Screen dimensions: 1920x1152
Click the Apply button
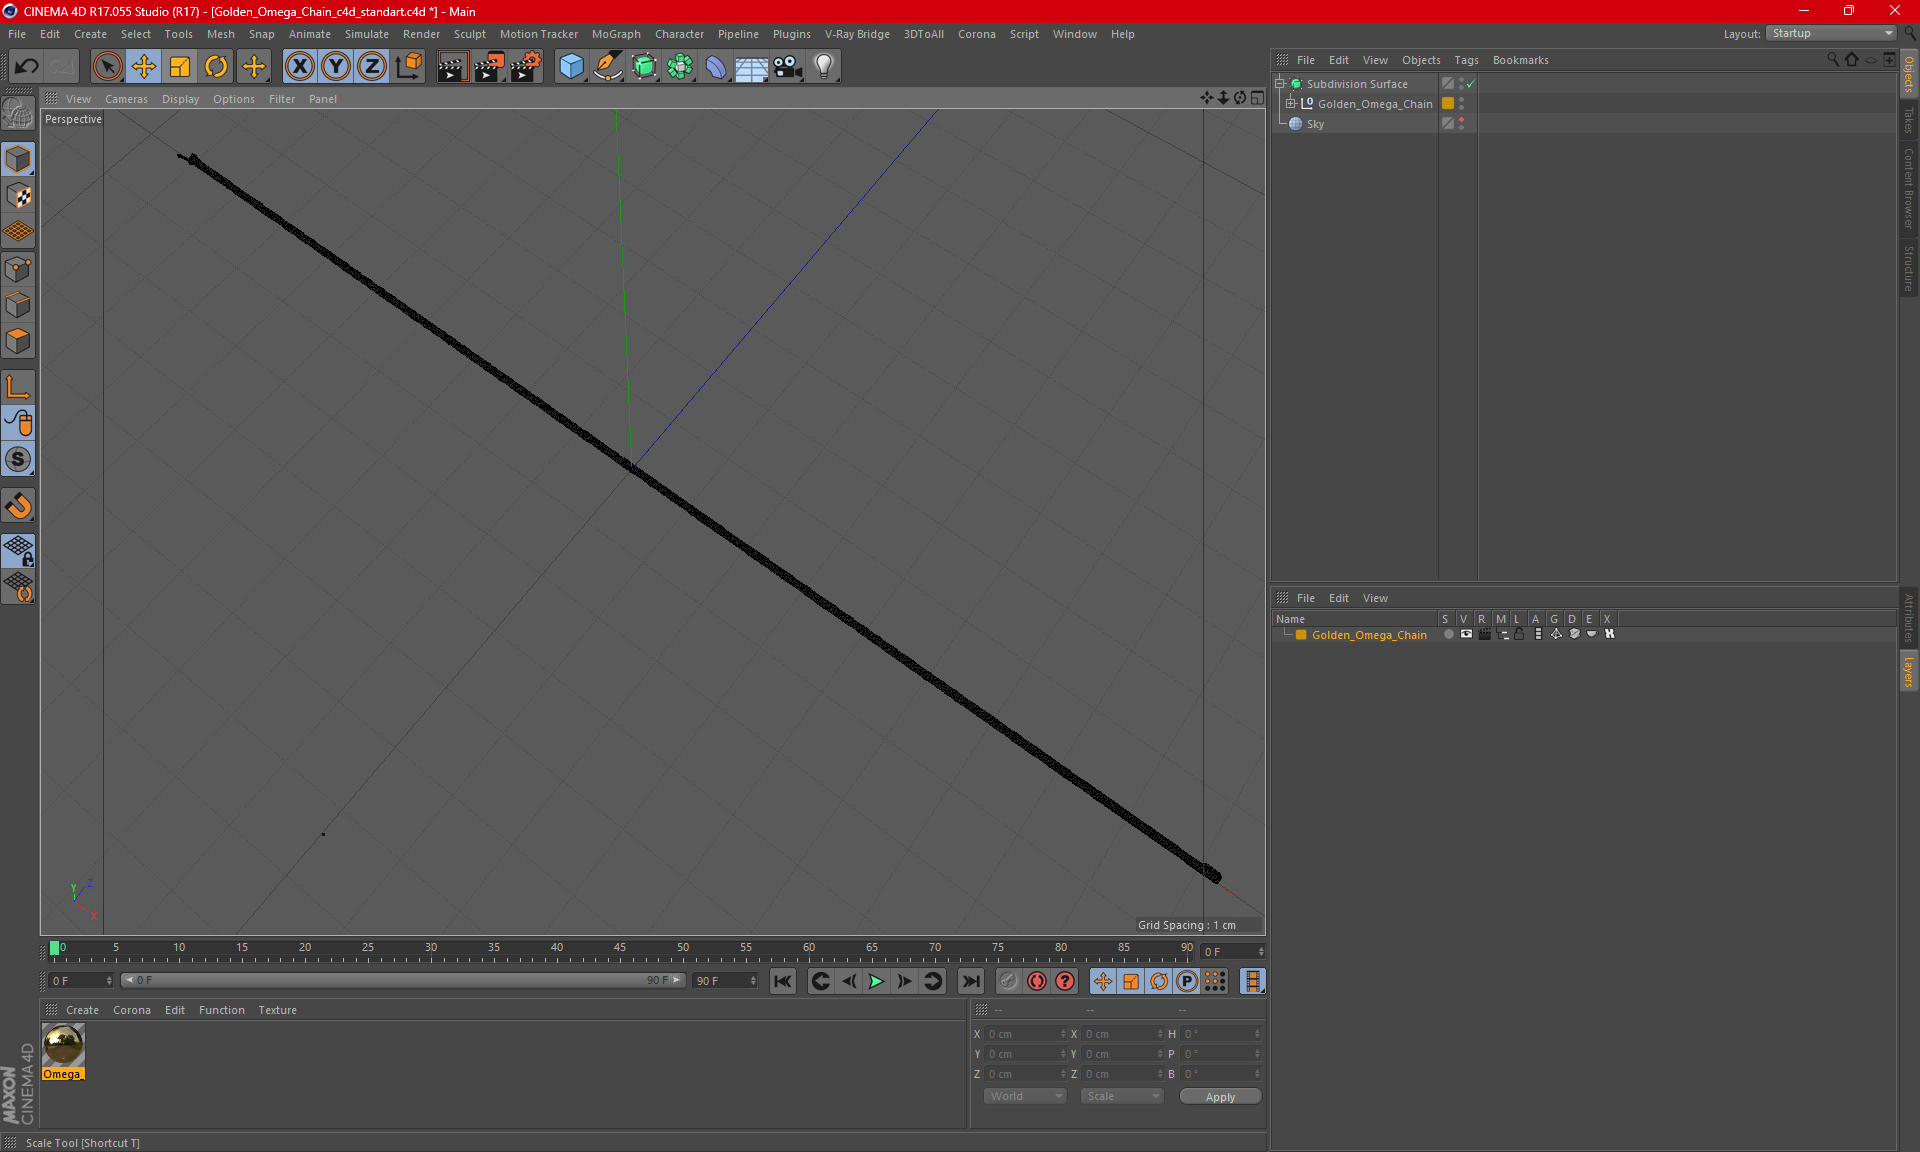click(1220, 1097)
